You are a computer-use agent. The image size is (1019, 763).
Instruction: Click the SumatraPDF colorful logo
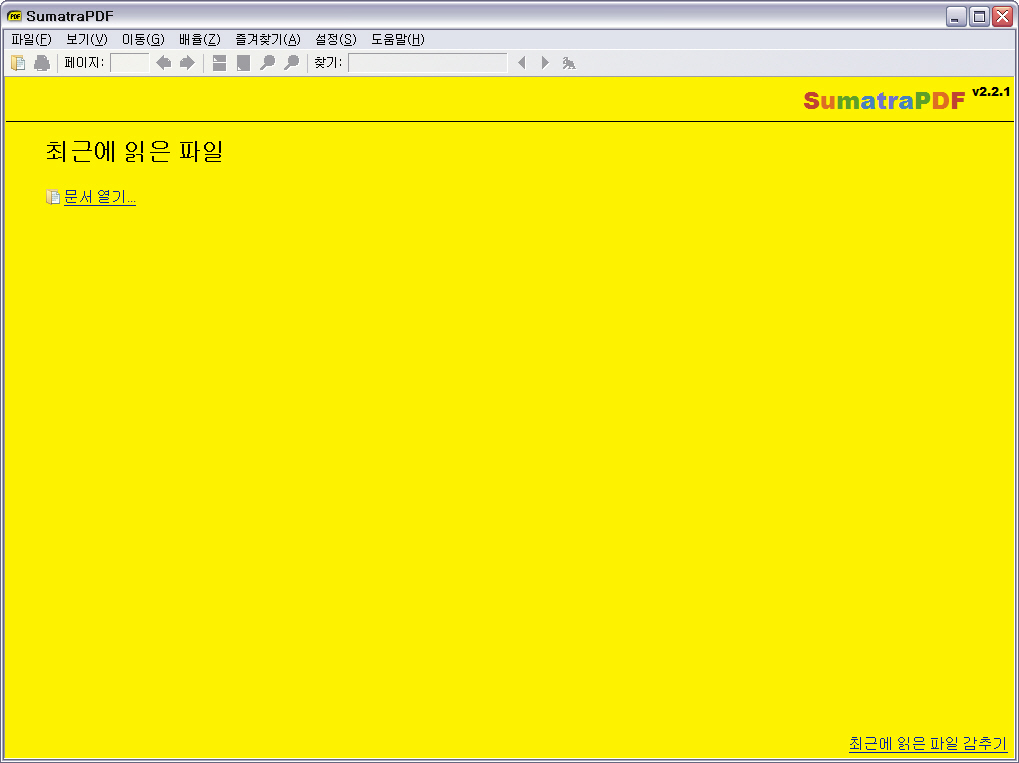click(884, 101)
